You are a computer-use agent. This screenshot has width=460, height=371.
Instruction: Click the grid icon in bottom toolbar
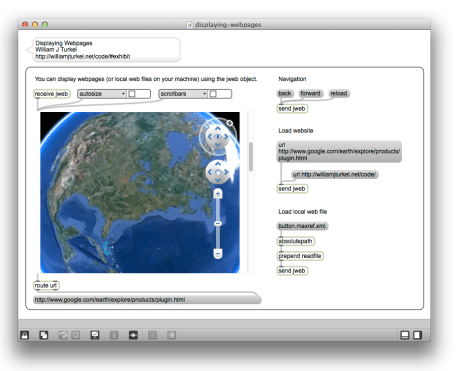152,335
